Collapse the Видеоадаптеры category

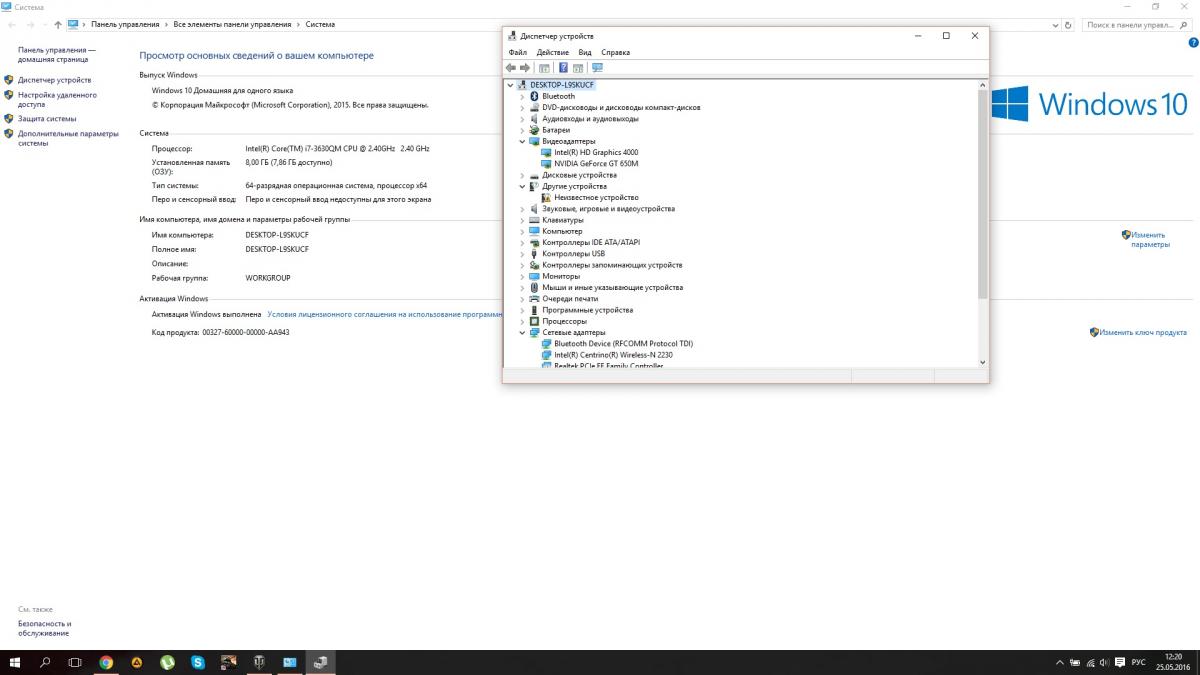click(522, 142)
